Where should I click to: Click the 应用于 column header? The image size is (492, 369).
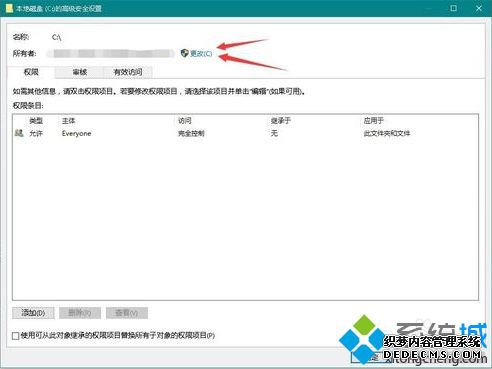[x=374, y=121]
